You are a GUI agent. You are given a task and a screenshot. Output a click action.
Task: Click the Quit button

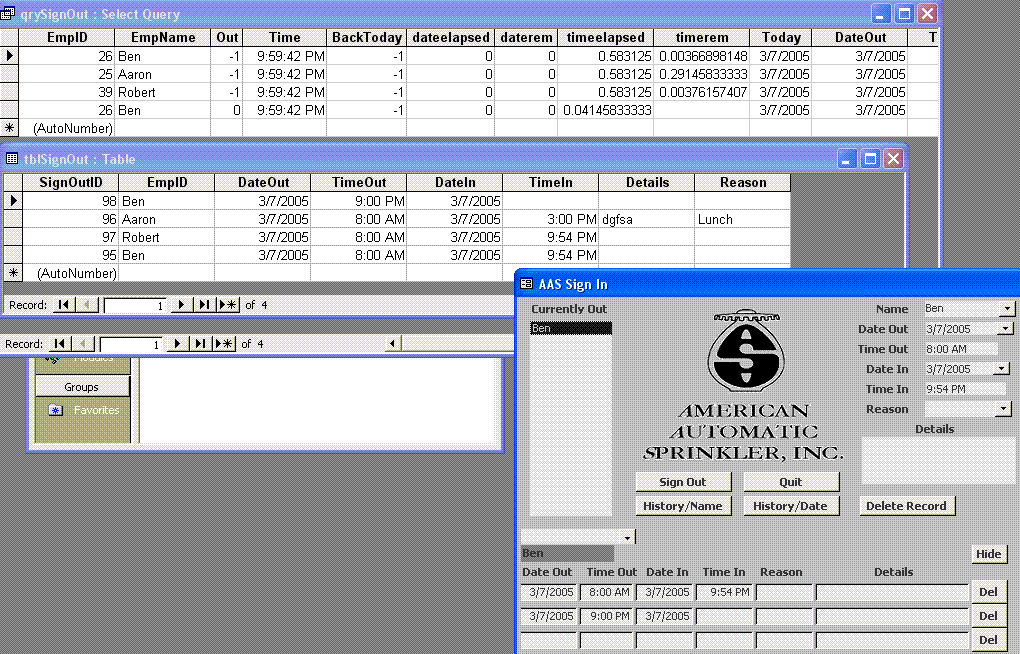[x=791, y=482]
